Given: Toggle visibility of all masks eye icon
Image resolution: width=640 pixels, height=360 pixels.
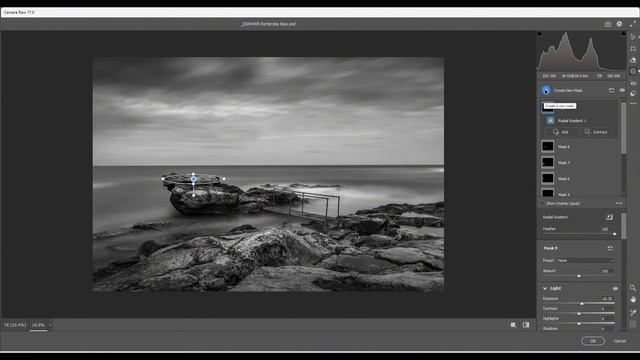Looking at the screenshot, I should click(622, 90).
